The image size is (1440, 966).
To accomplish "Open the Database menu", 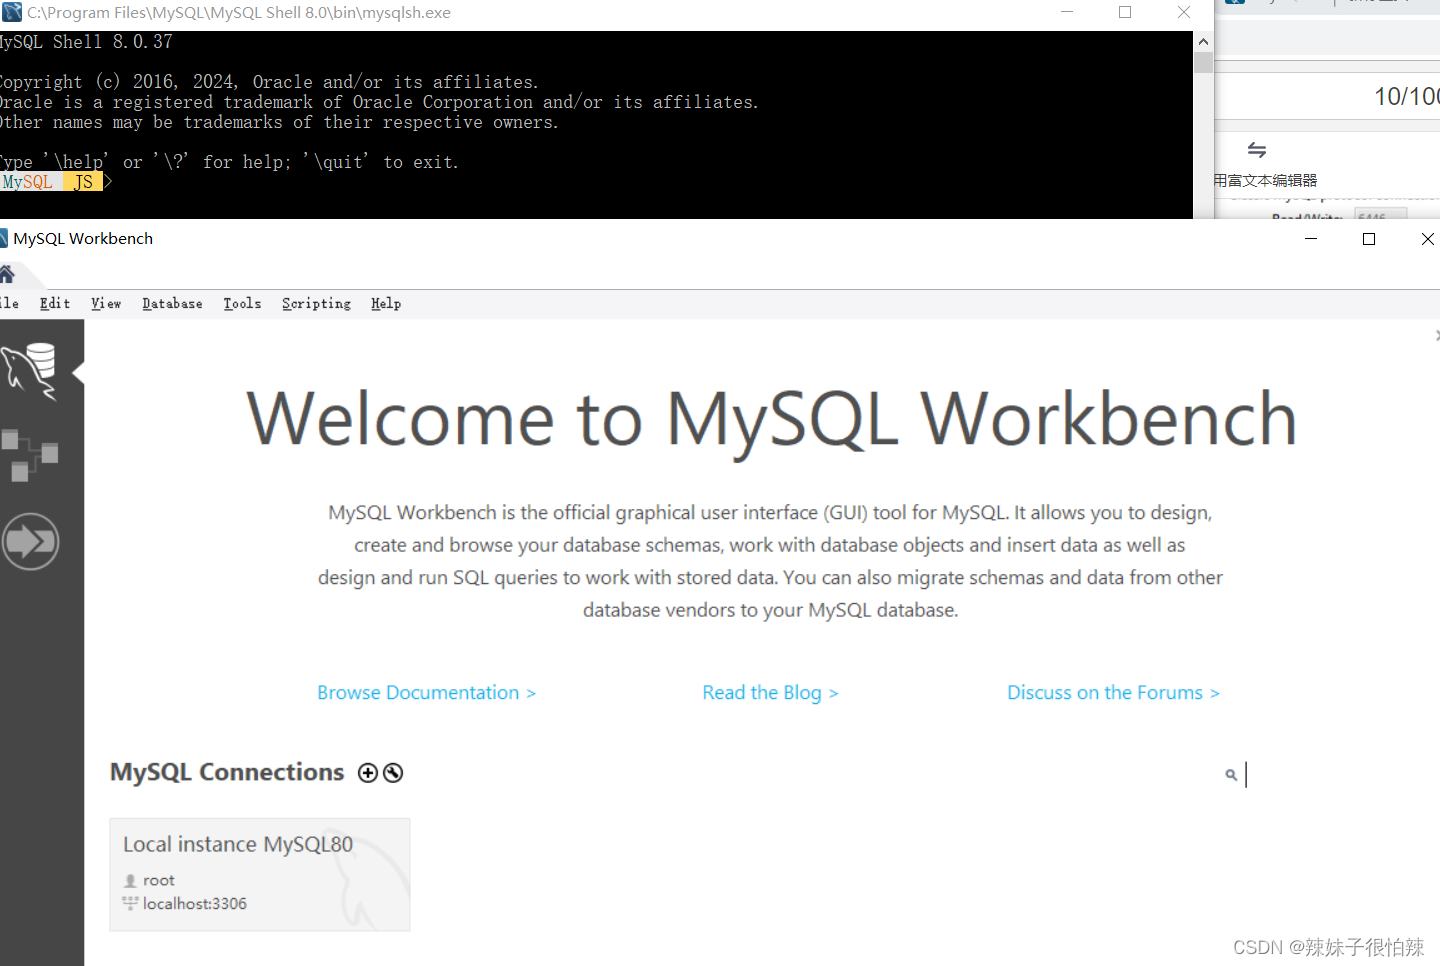I will (172, 304).
